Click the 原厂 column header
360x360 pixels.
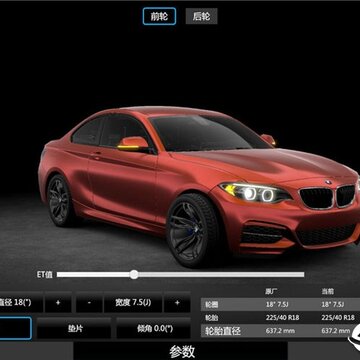pos(271,292)
